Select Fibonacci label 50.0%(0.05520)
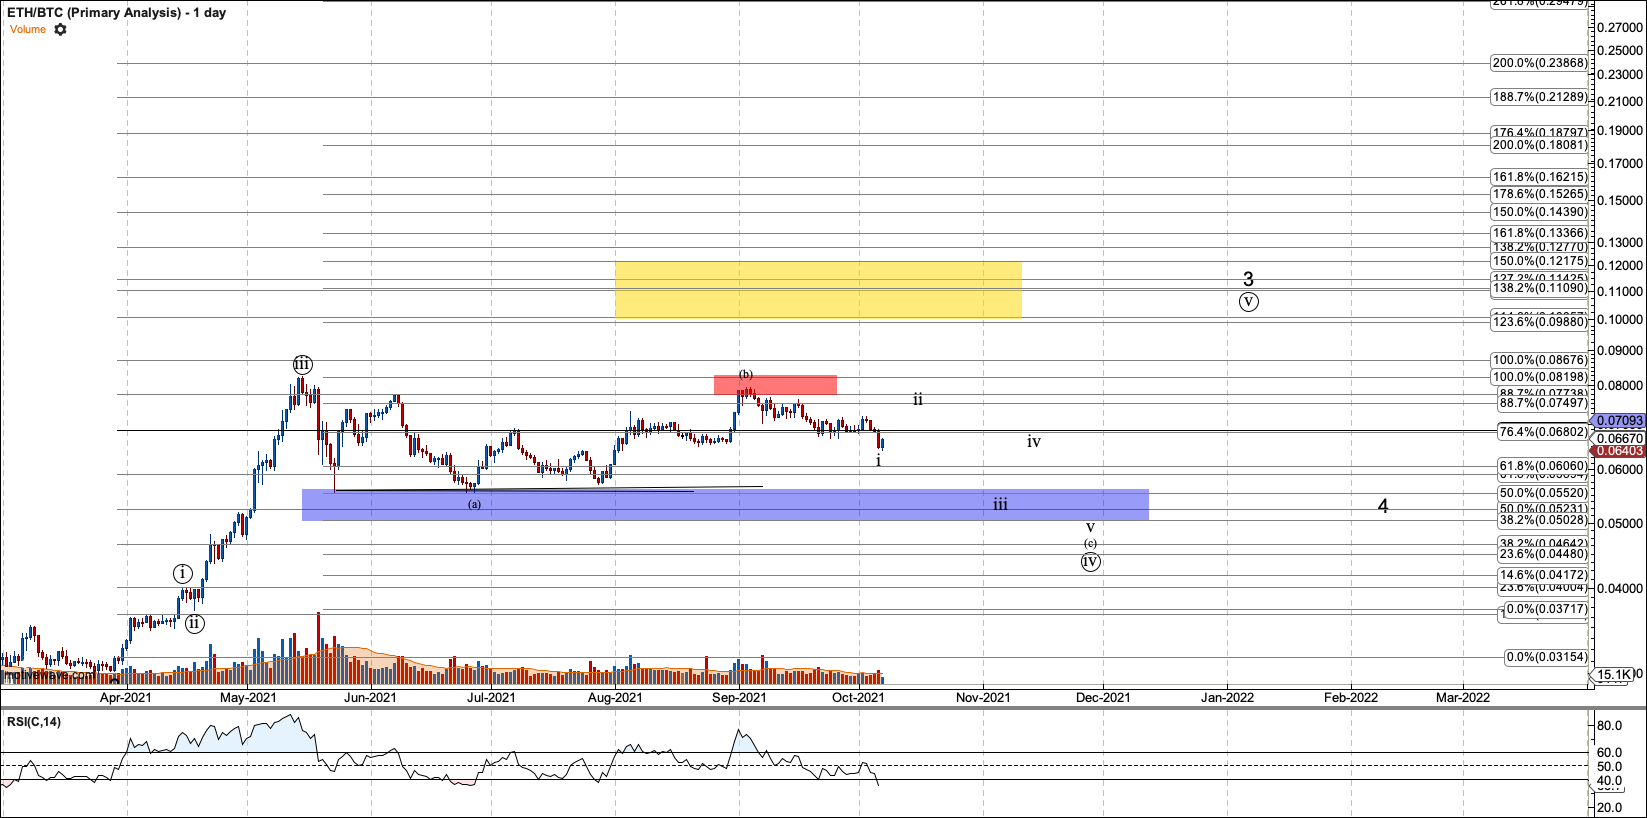 point(1542,493)
